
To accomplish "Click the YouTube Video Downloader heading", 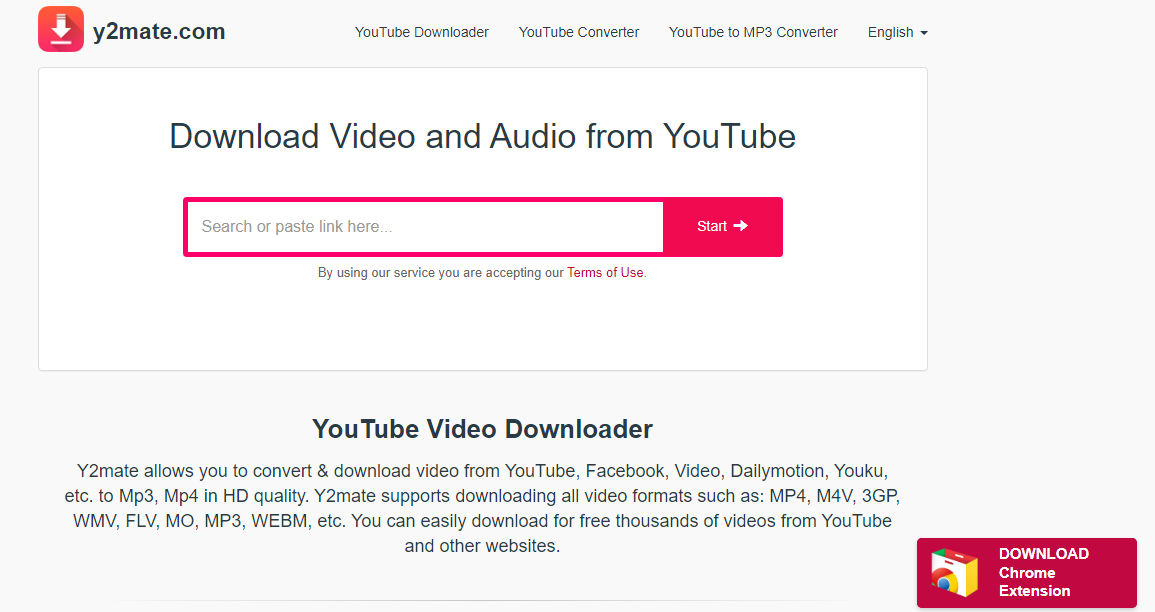I will pyautogui.click(x=482, y=429).
